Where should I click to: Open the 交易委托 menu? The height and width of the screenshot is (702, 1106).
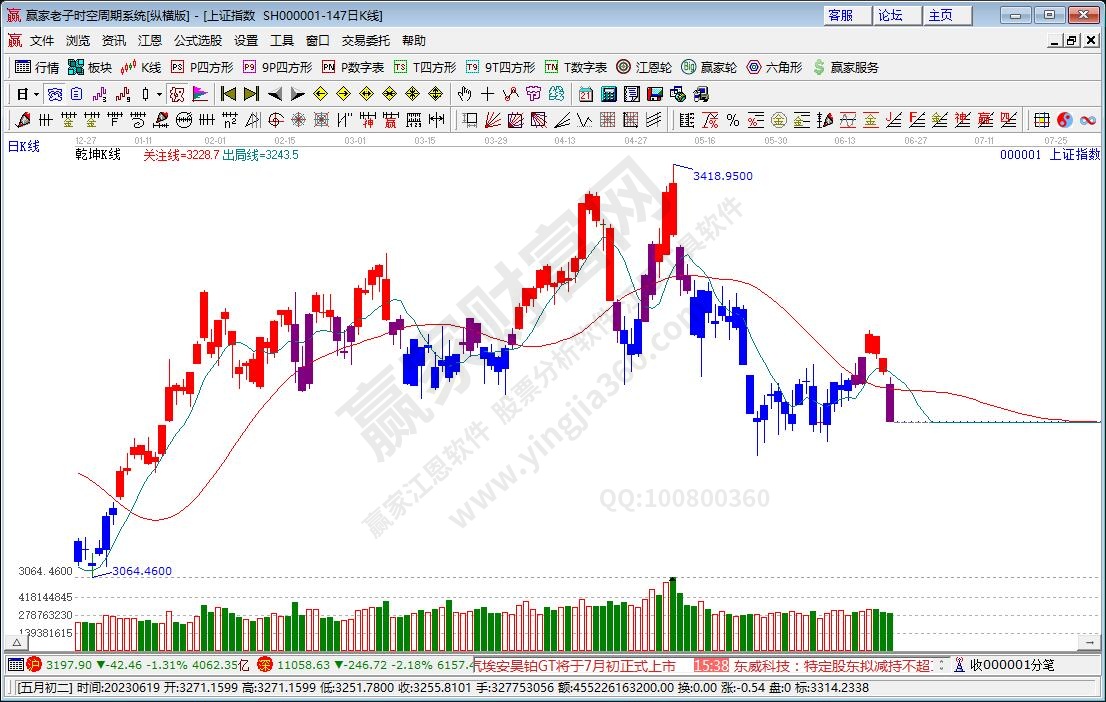[x=365, y=41]
